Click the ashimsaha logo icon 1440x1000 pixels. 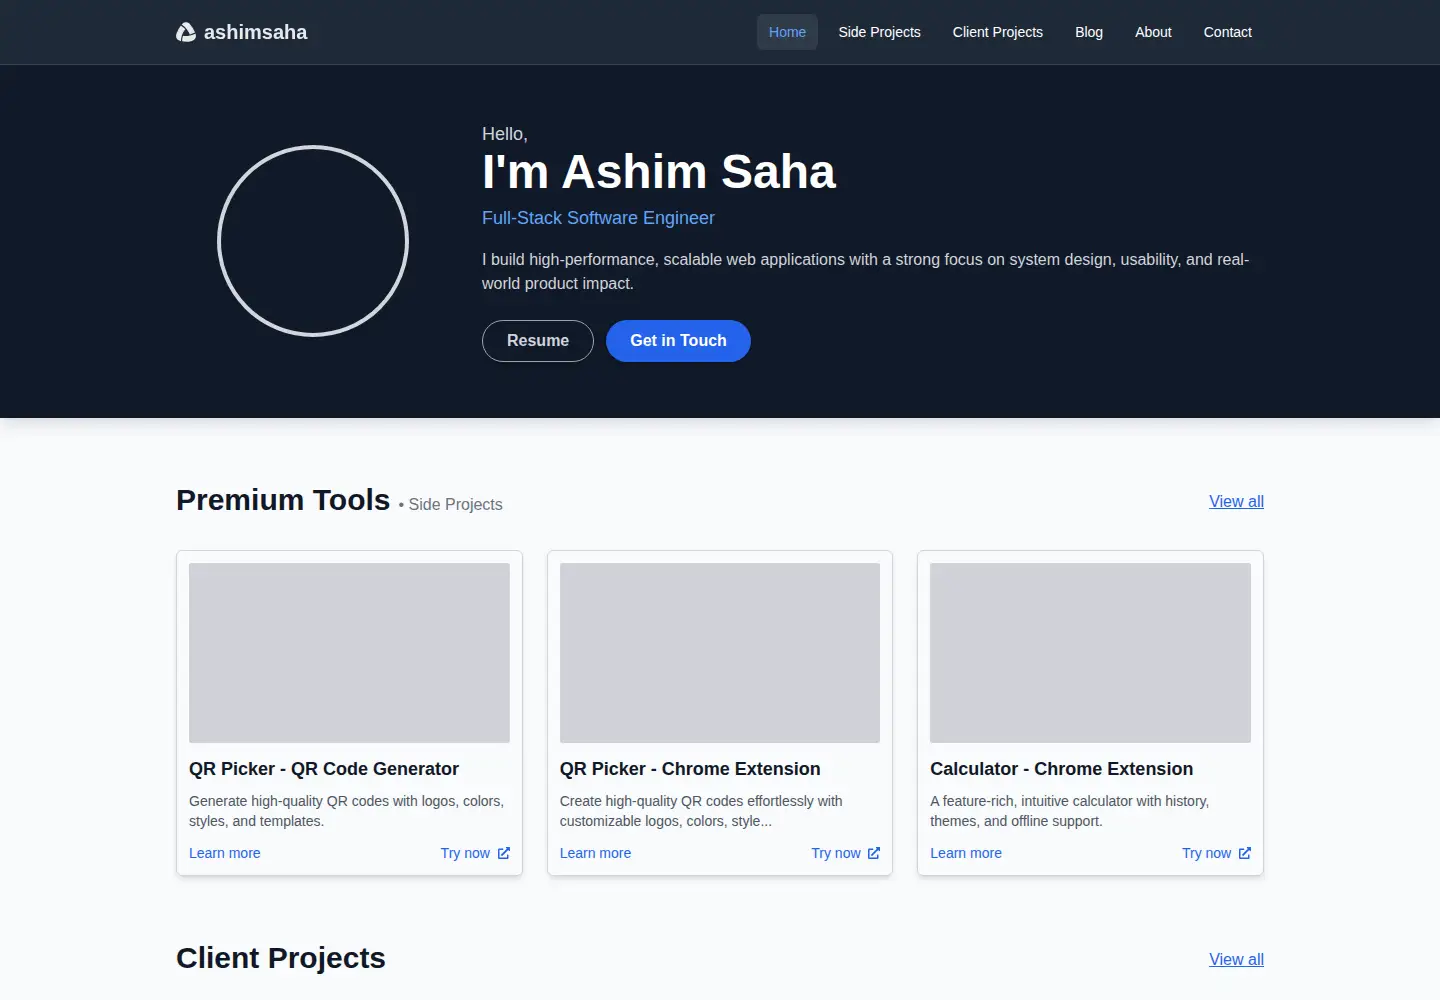(x=186, y=32)
